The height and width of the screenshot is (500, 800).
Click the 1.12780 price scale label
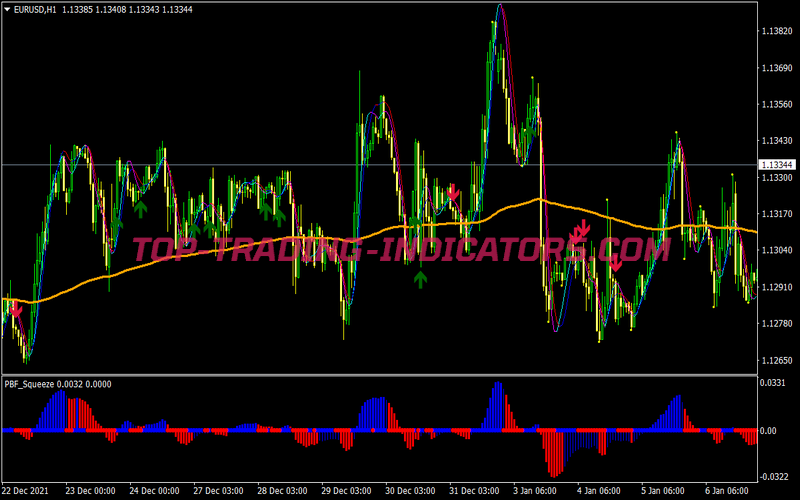777,323
